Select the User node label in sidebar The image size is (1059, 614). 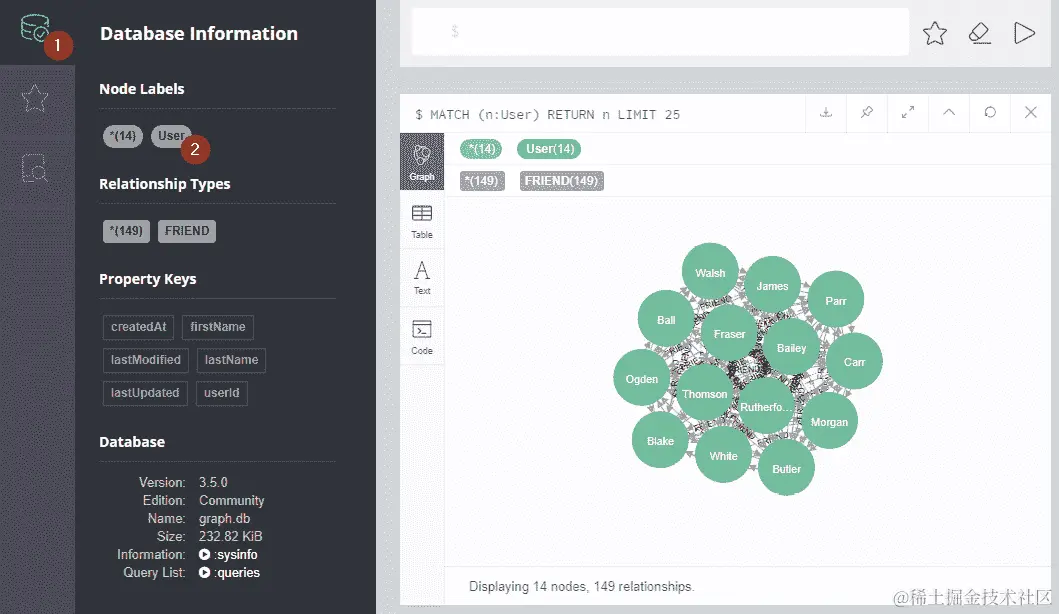point(171,136)
